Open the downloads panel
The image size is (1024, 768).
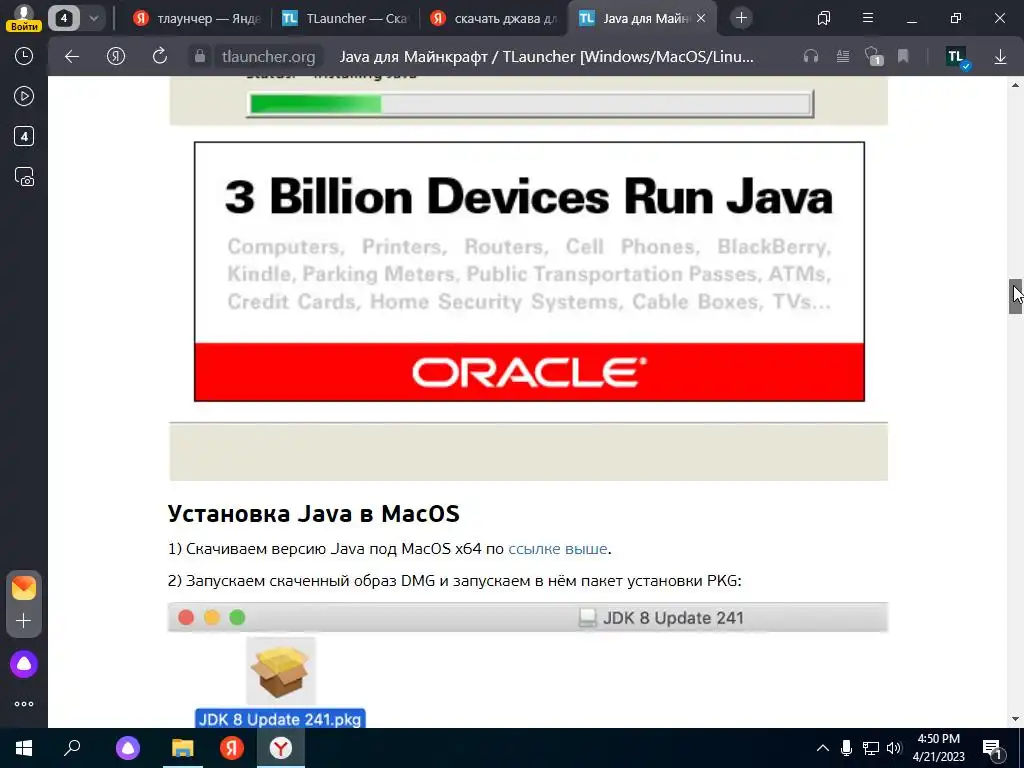click(1000, 57)
